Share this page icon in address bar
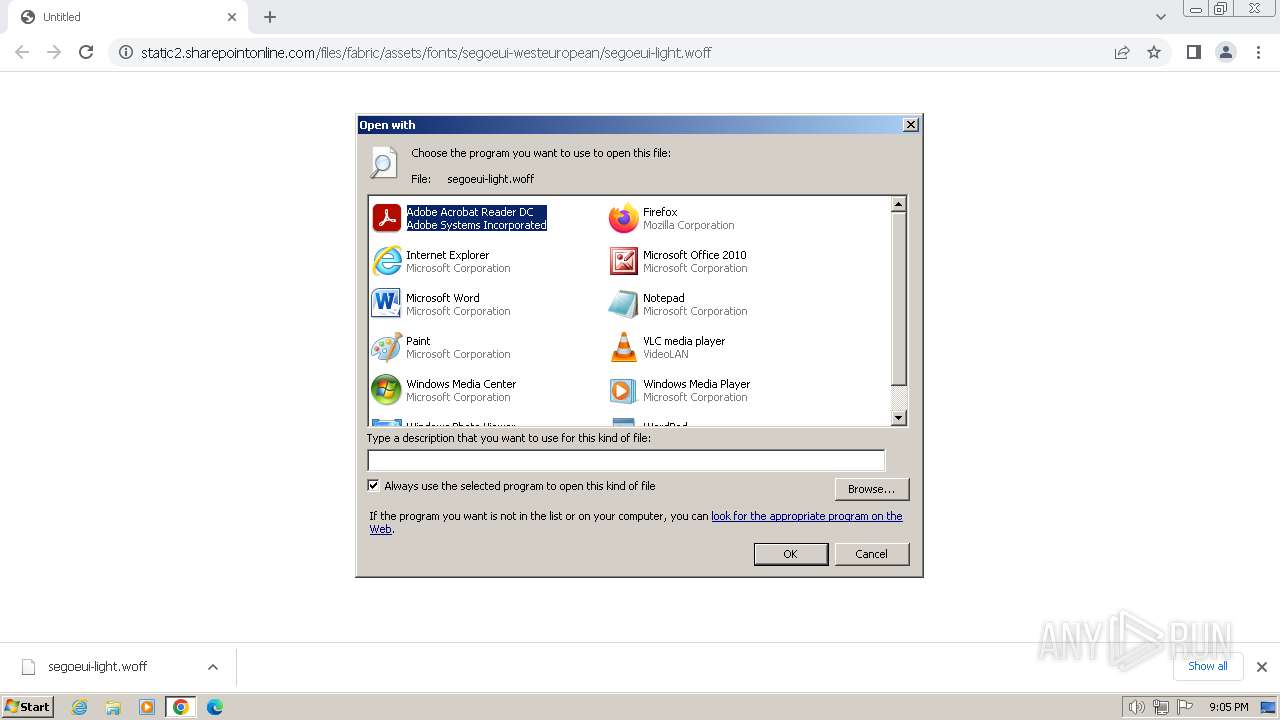1280x720 pixels. click(1122, 52)
